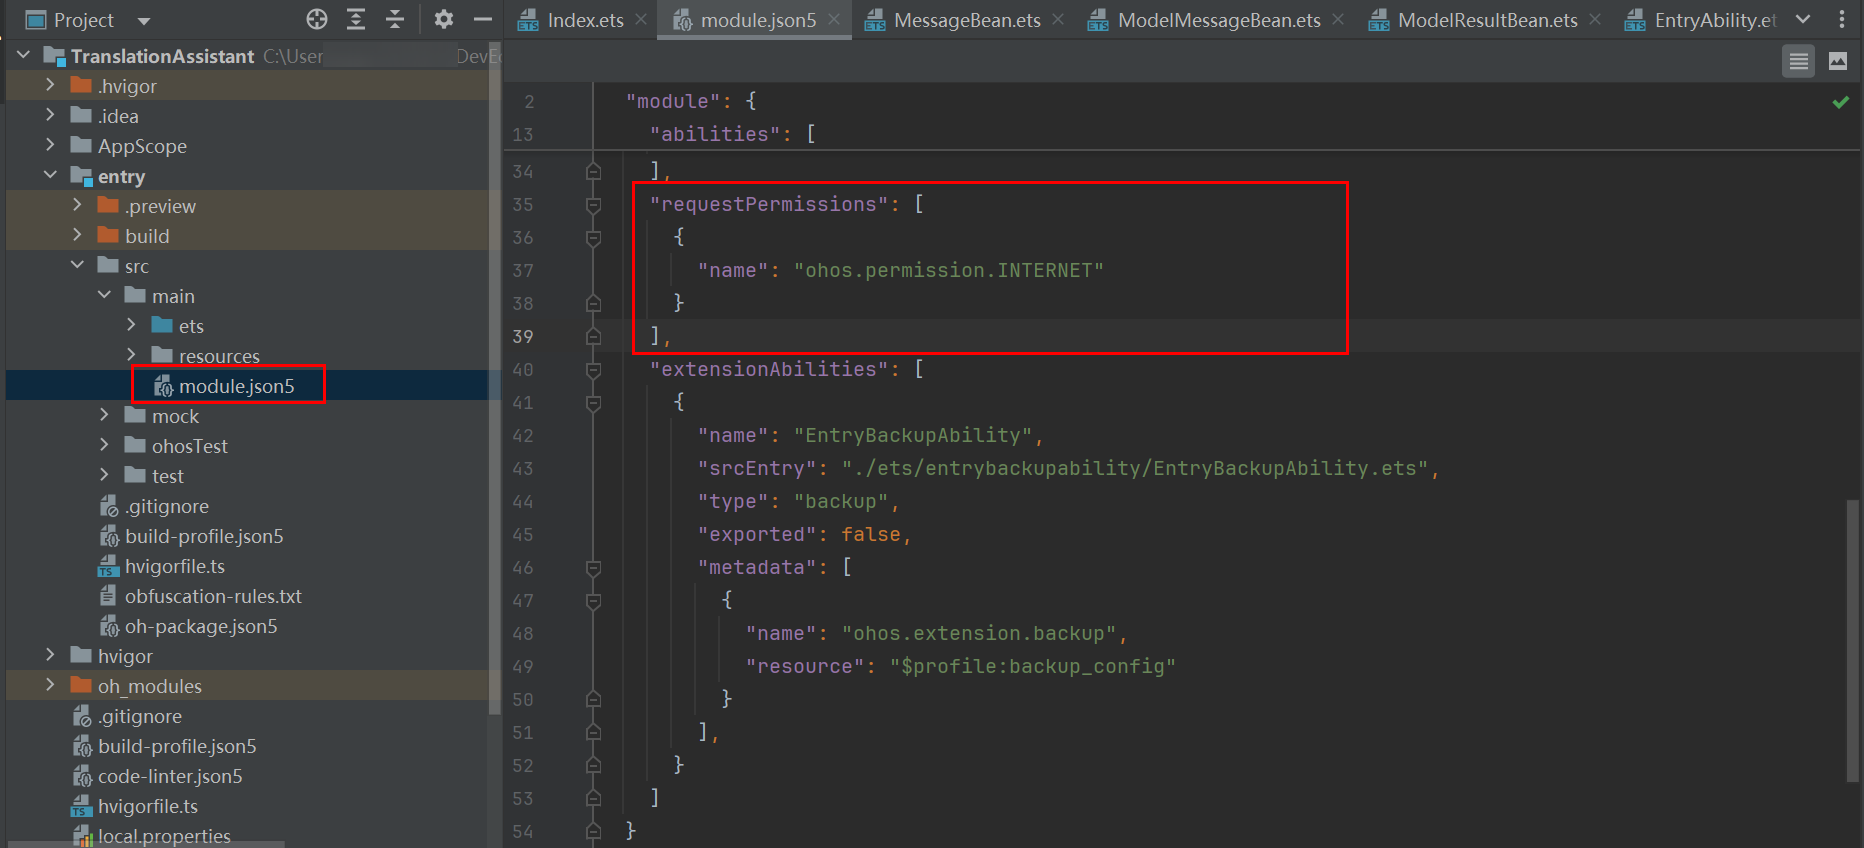
Task: Click the Expand All icon in Project toolbar
Action: click(x=356, y=19)
